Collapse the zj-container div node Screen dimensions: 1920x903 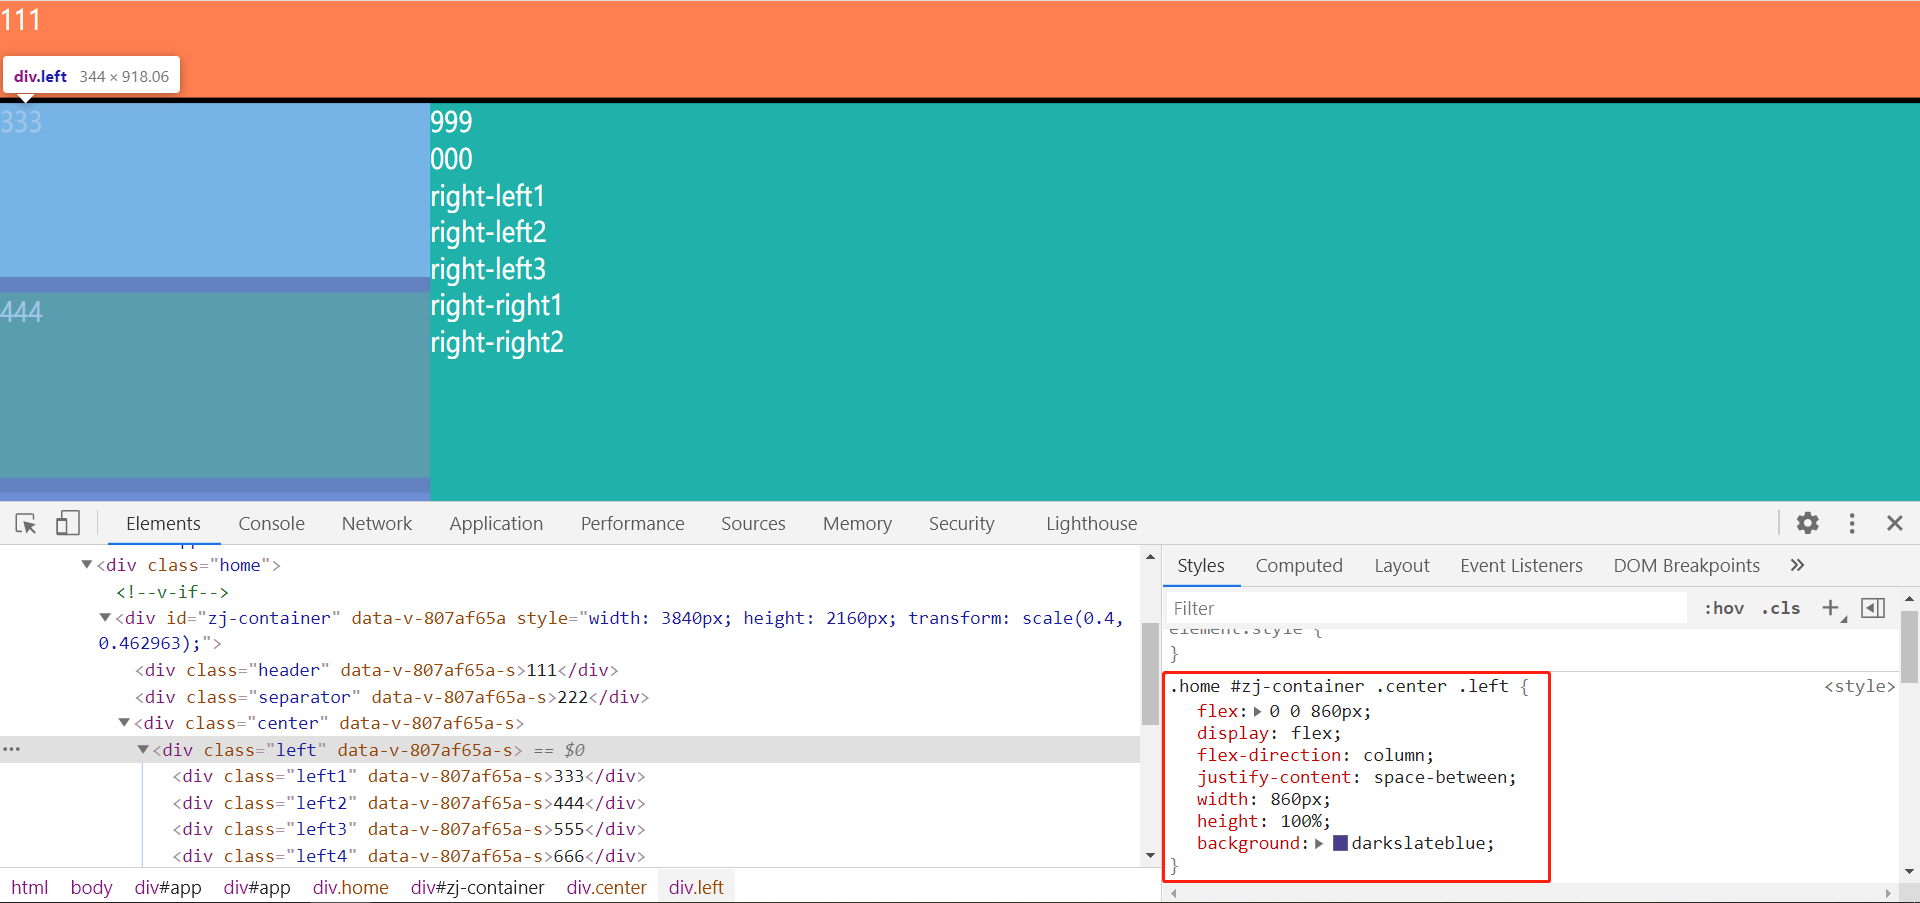[105, 618]
